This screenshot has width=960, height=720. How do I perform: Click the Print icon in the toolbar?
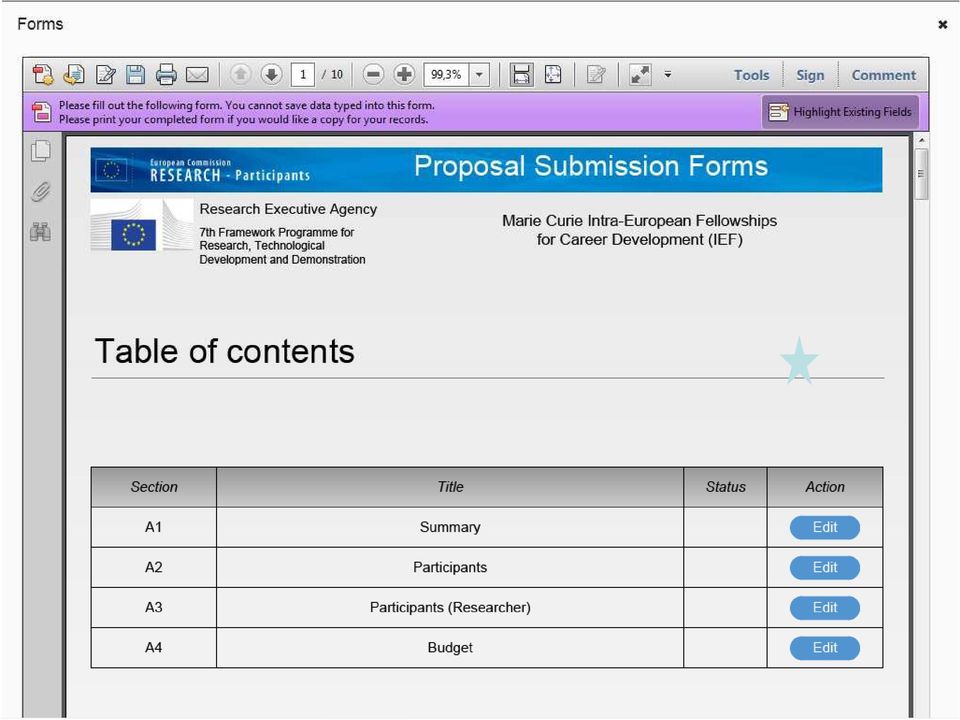166,75
